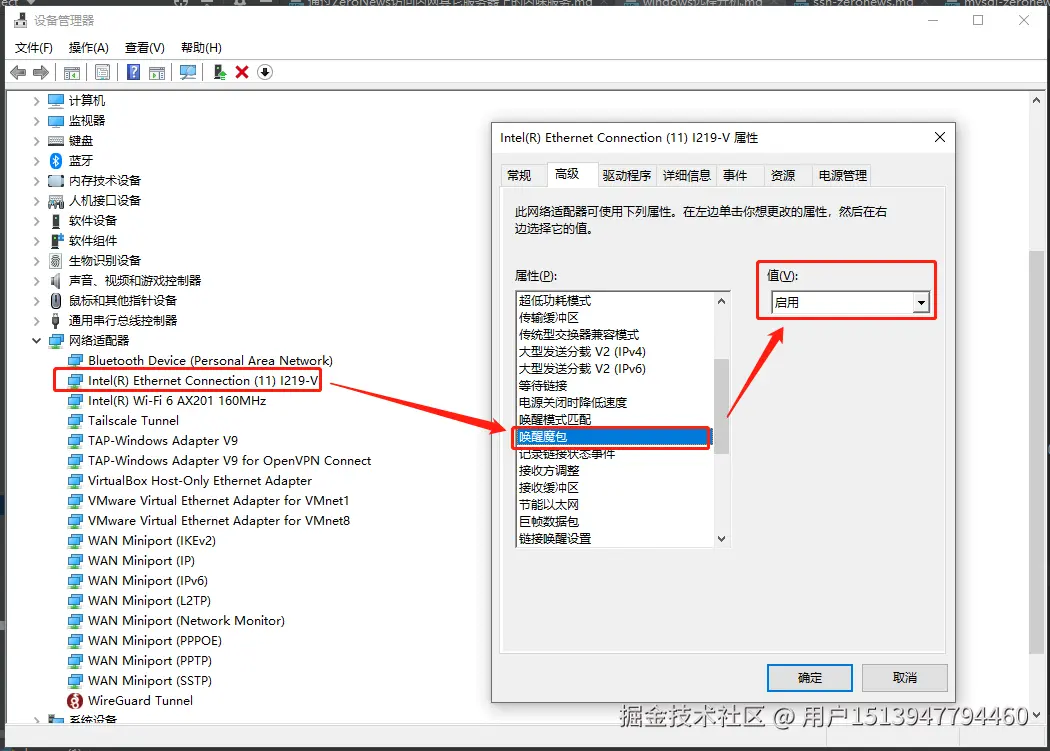Select the 唤醒魔包 property

(x=612, y=437)
